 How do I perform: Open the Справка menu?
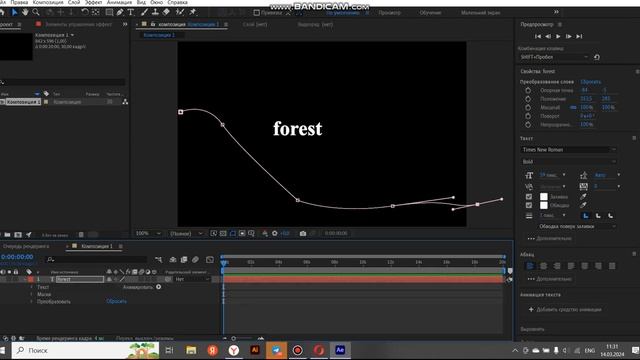pos(177,2)
